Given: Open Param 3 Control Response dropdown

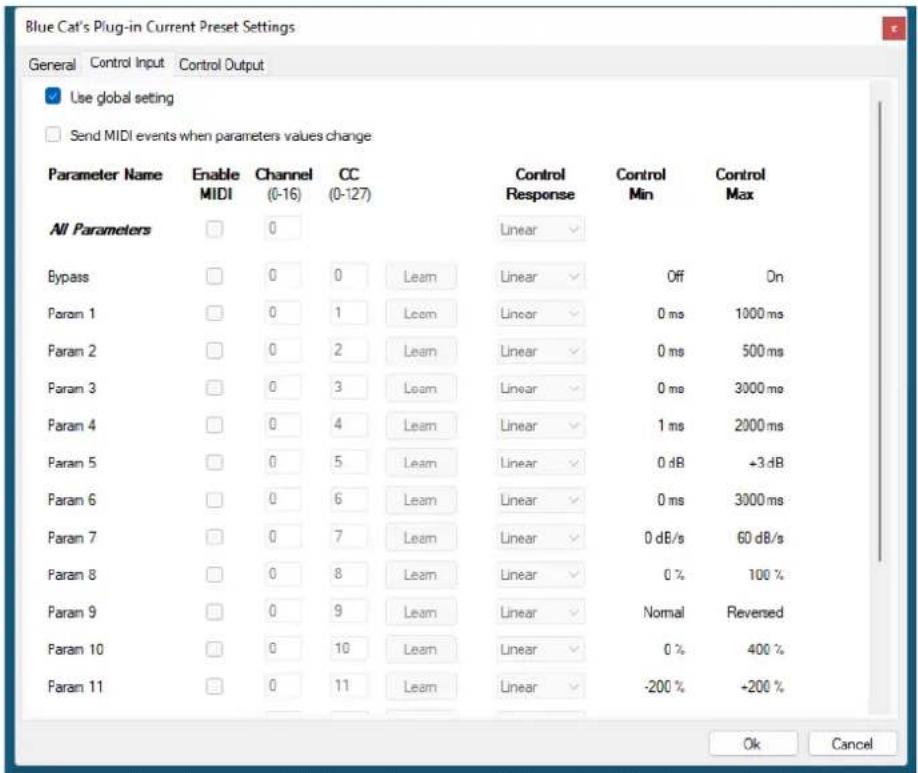Looking at the screenshot, I should [540, 388].
